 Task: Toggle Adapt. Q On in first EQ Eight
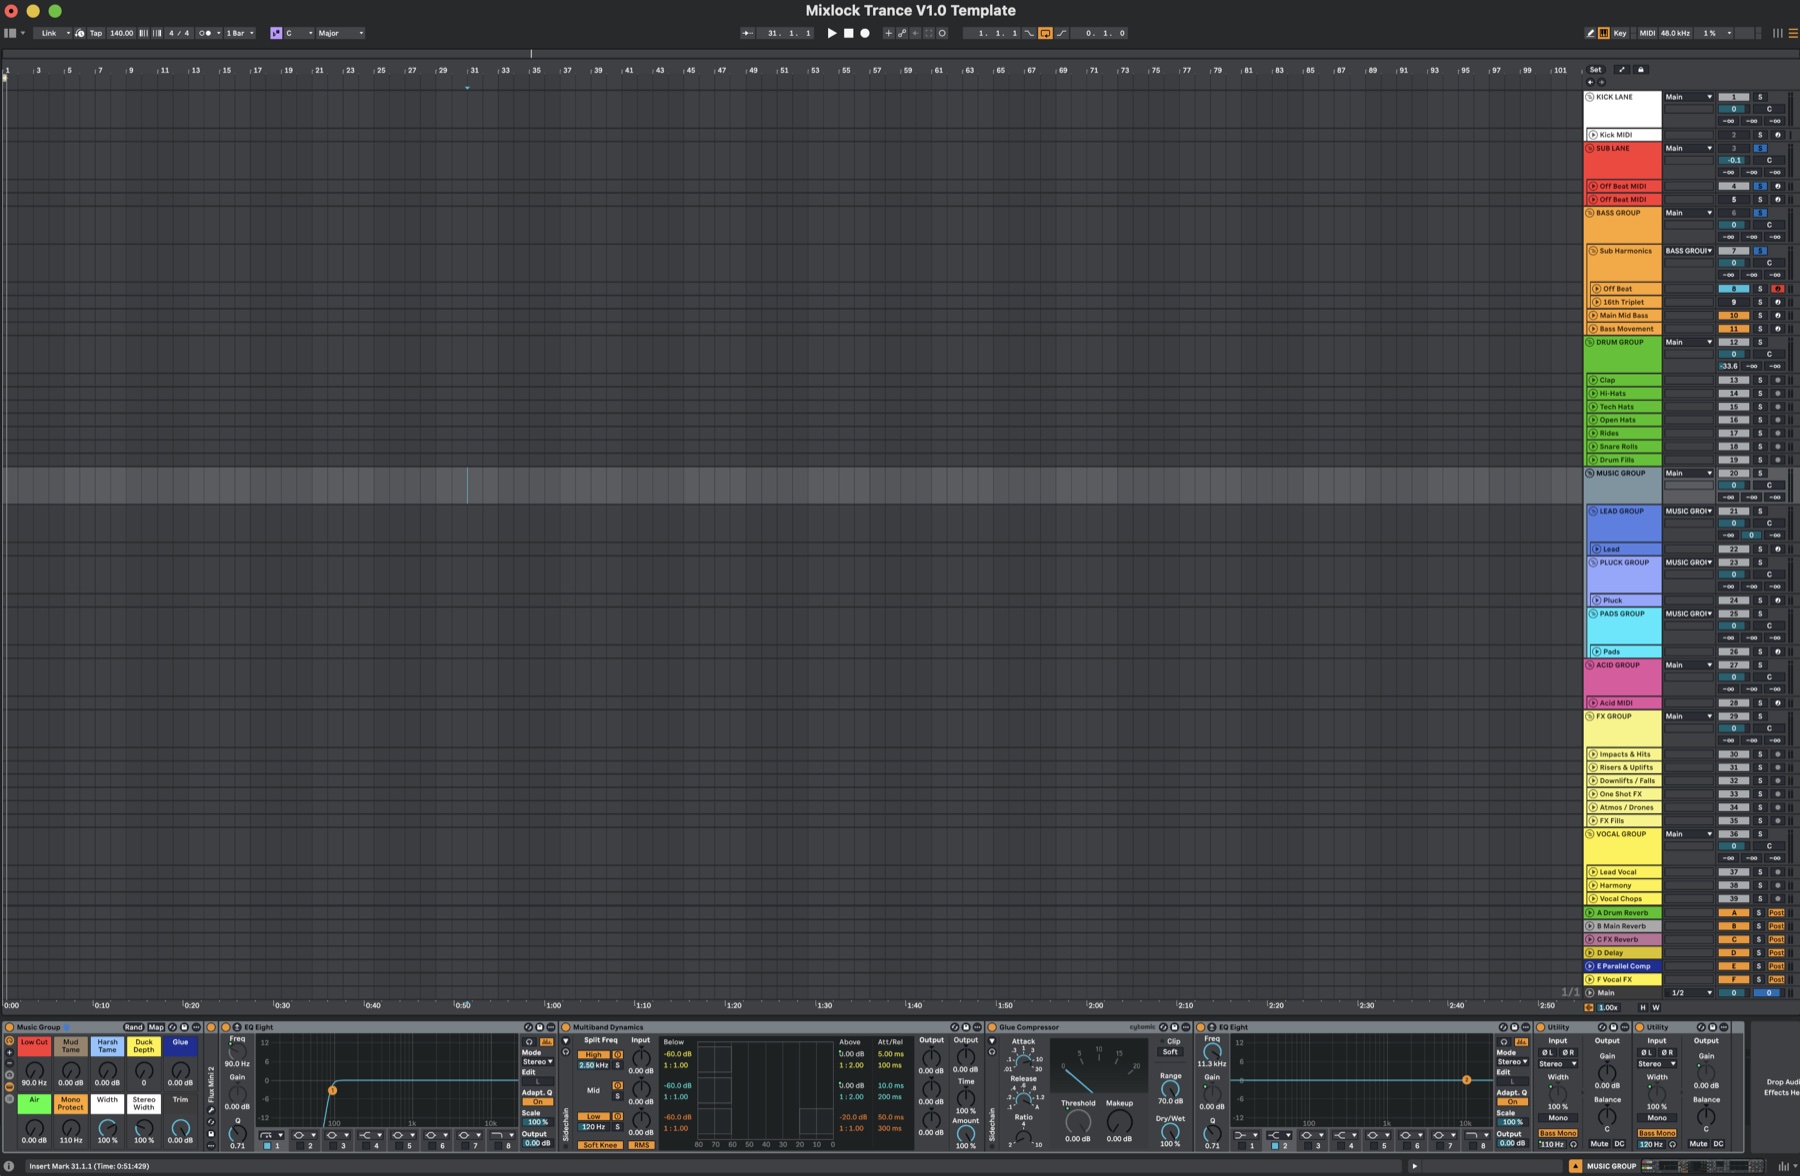pos(537,1102)
